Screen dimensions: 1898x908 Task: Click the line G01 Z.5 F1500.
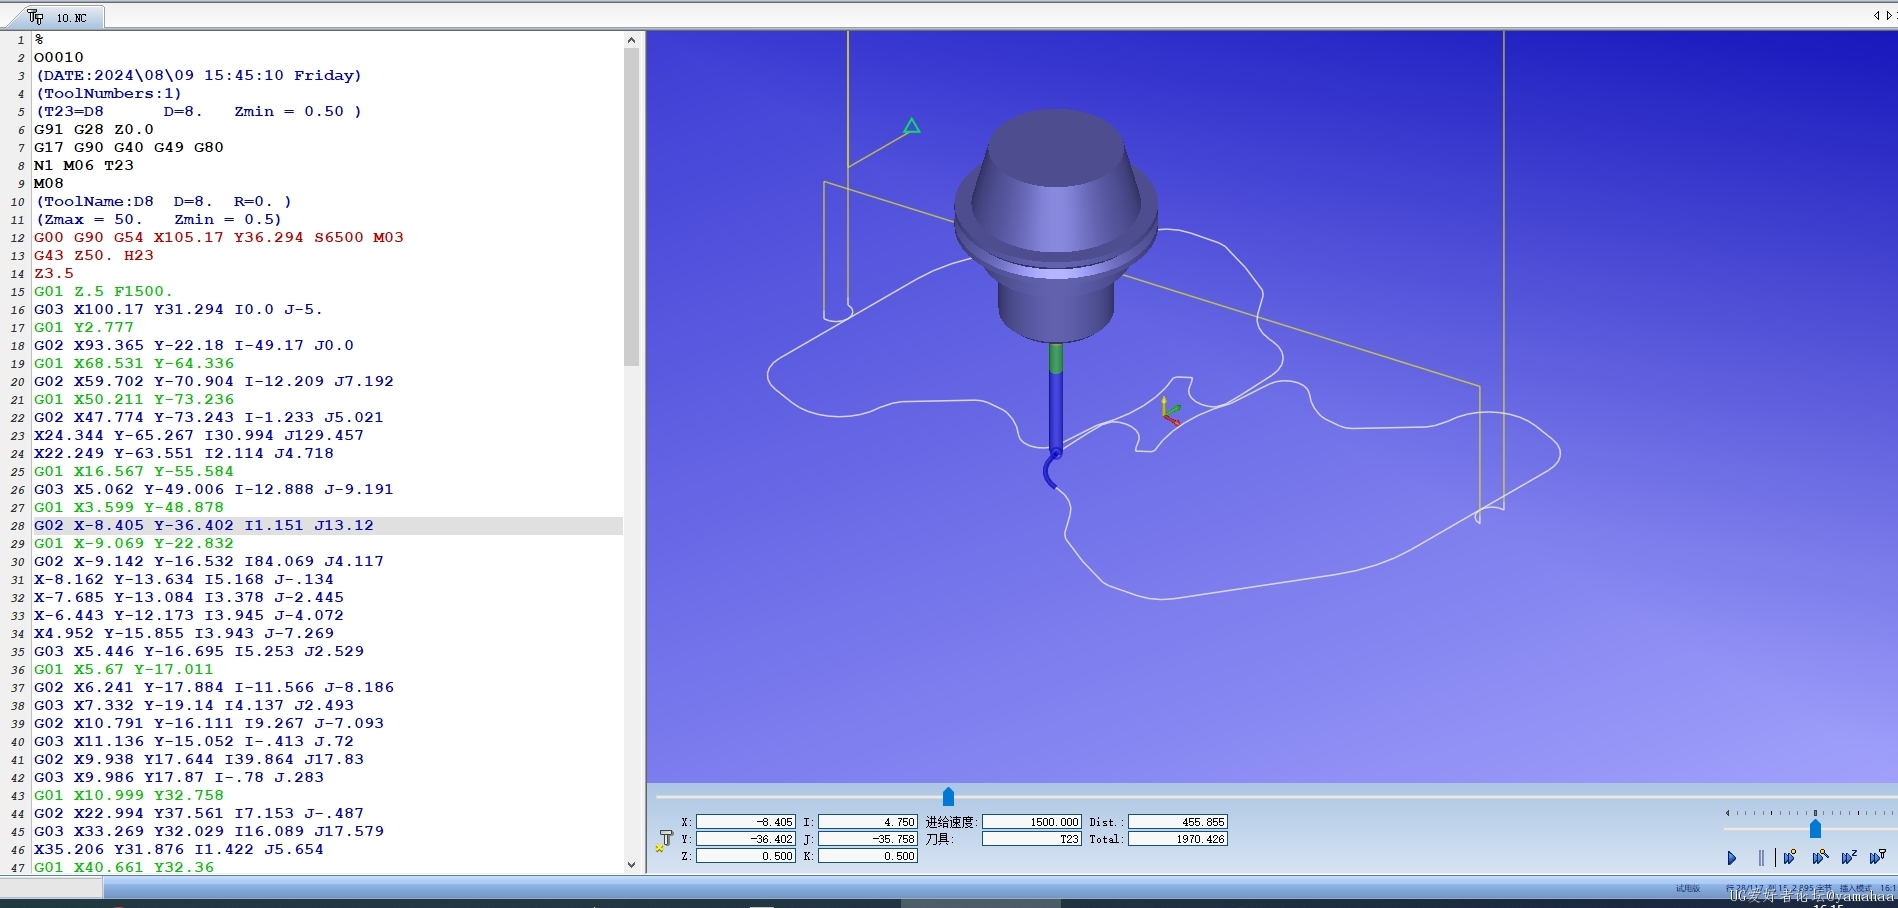104,291
